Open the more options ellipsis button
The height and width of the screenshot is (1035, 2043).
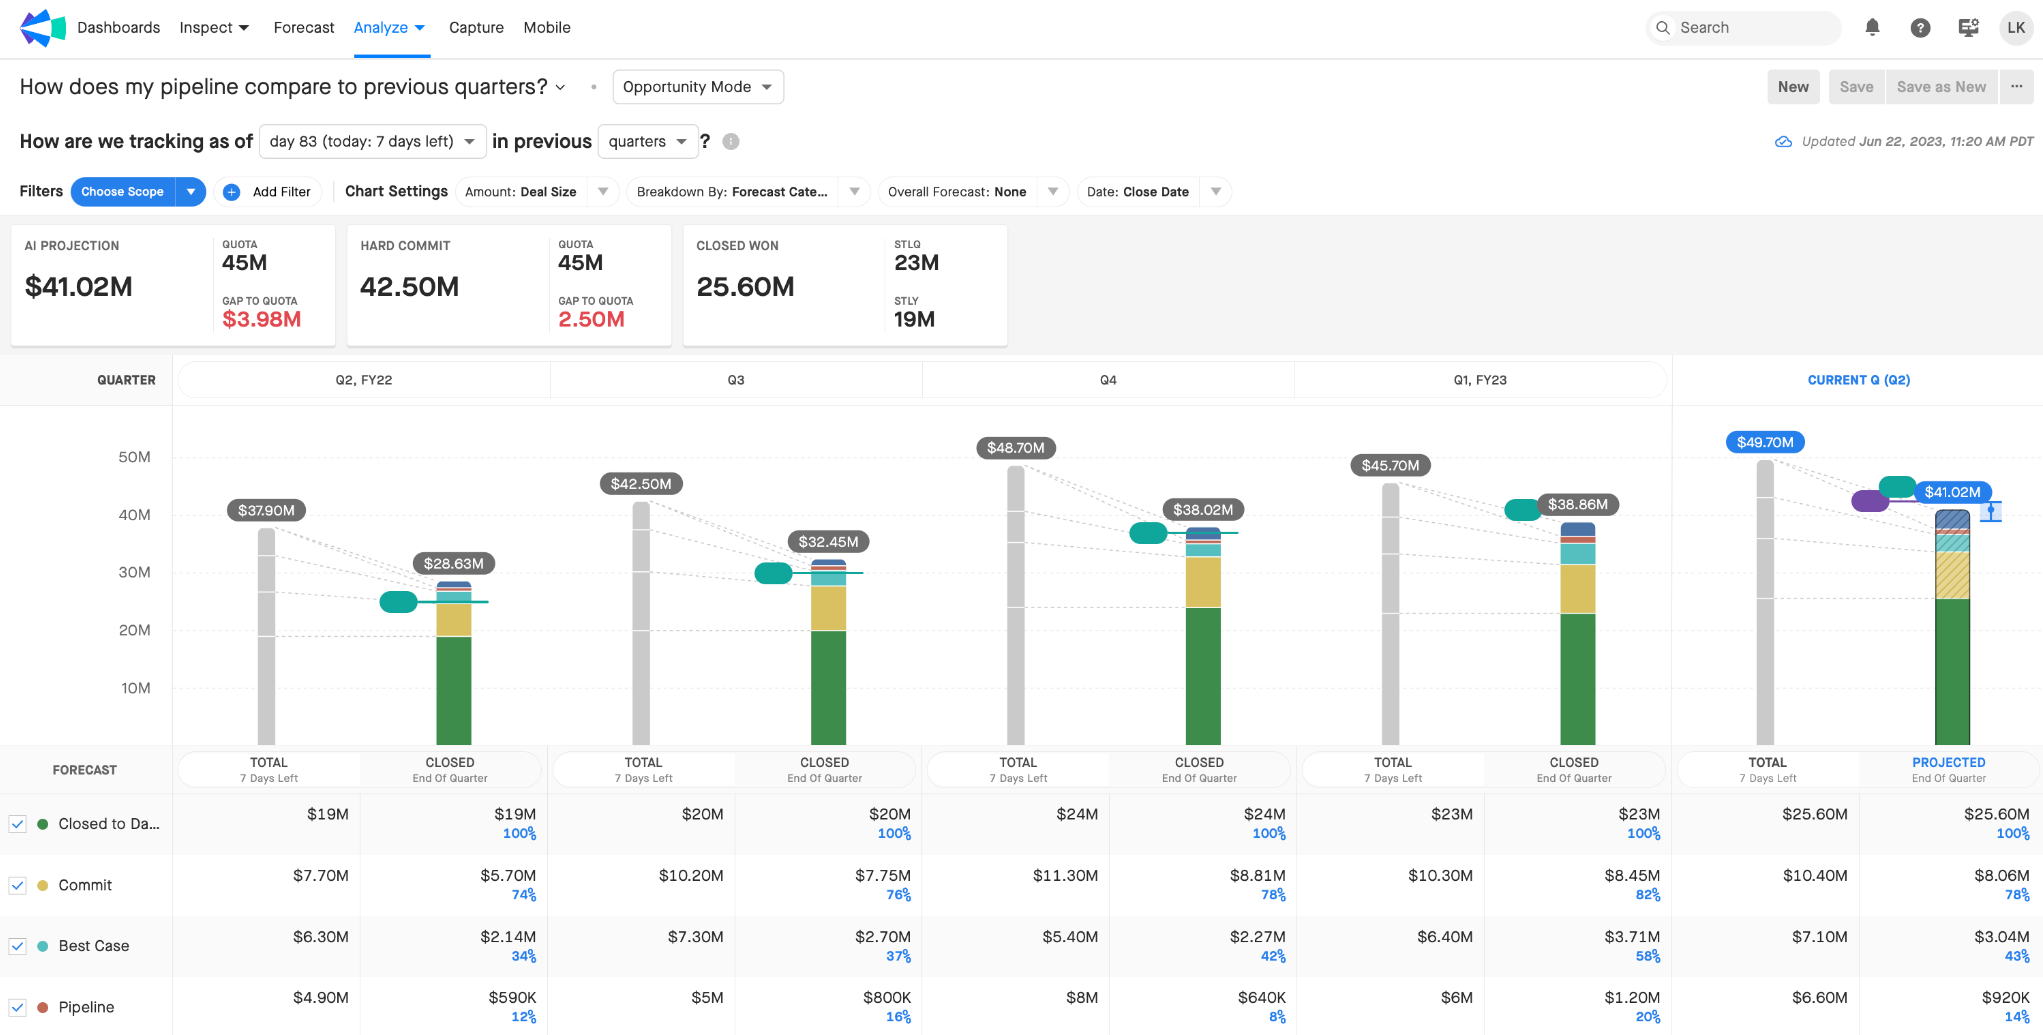coord(2017,87)
